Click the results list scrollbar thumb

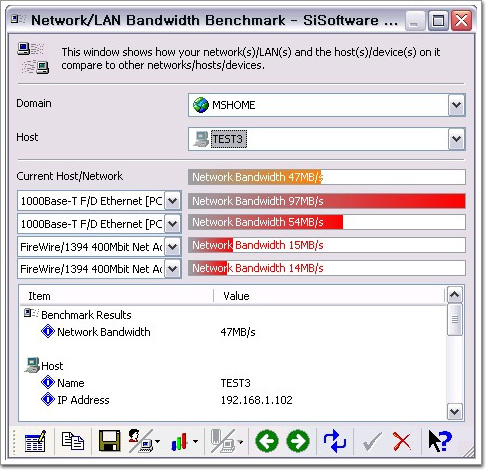455,319
